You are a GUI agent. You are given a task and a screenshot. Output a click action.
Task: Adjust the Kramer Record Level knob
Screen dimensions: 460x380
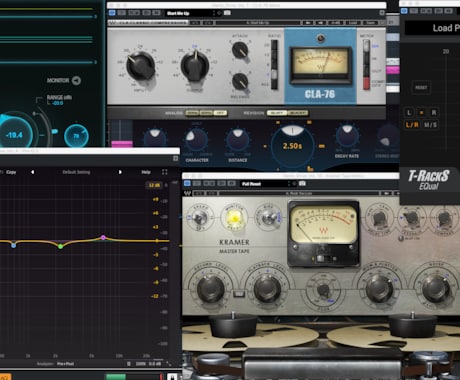tap(211, 289)
